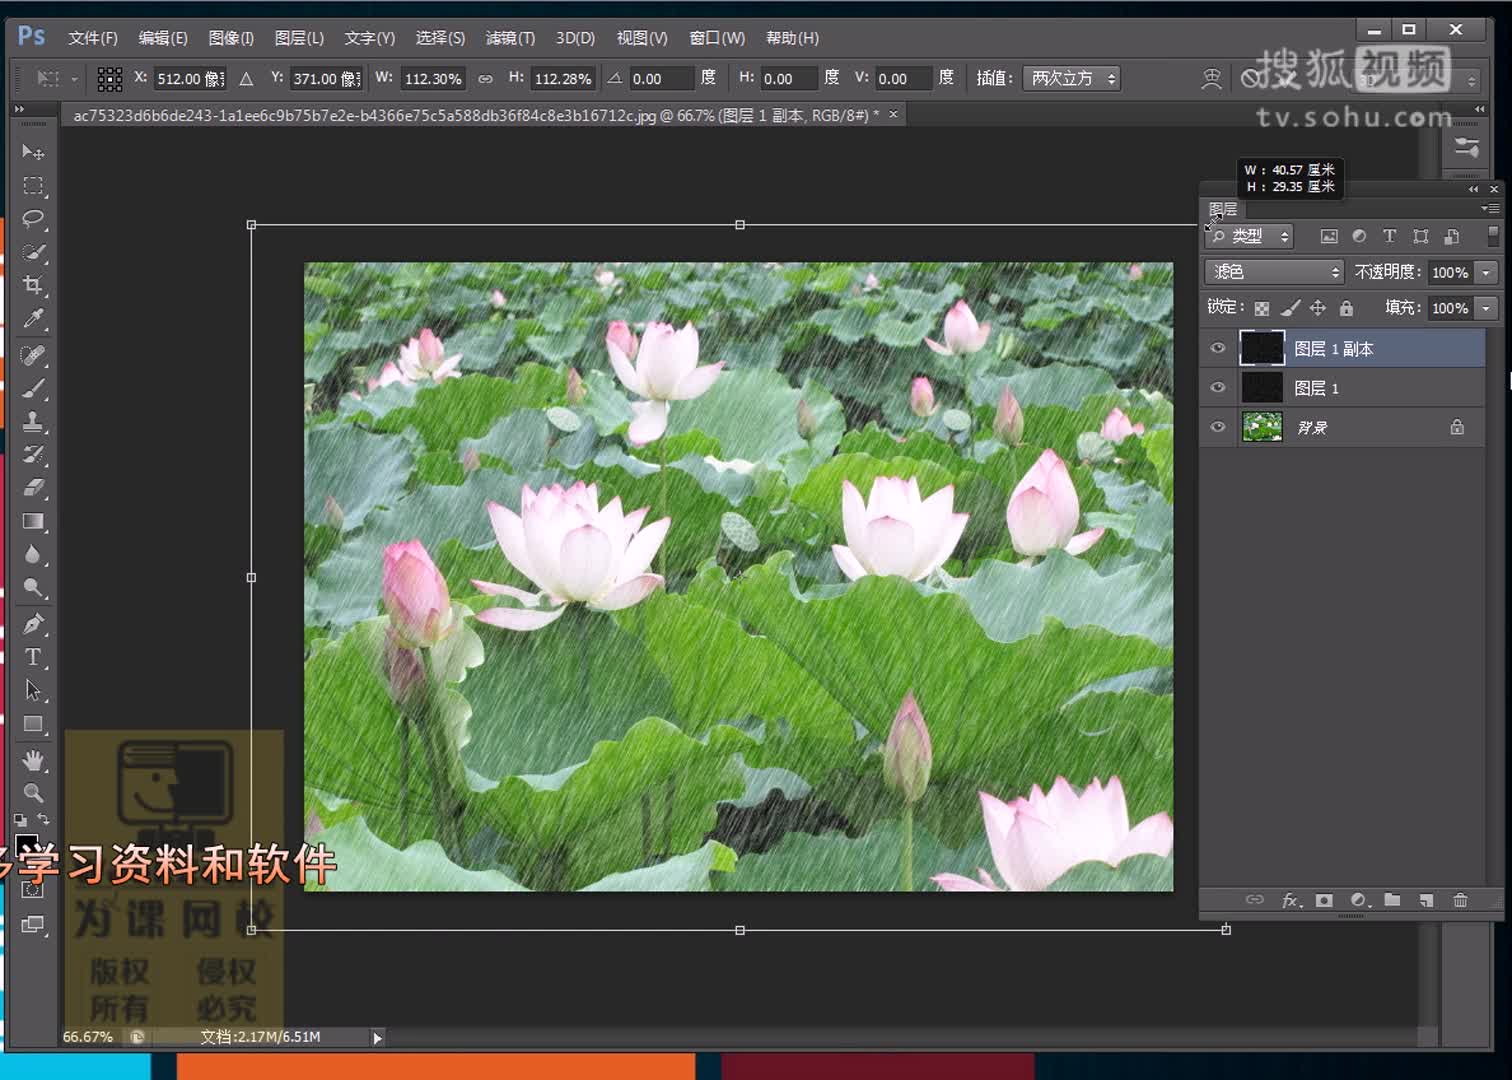Click the add layer mask icon
The width and height of the screenshot is (1512, 1080).
pyautogui.click(x=1324, y=900)
